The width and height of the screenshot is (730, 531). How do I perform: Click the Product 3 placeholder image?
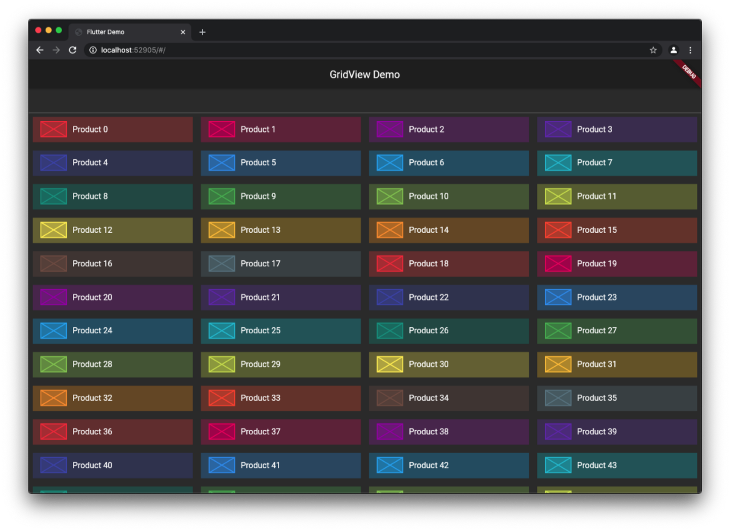[558, 129]
